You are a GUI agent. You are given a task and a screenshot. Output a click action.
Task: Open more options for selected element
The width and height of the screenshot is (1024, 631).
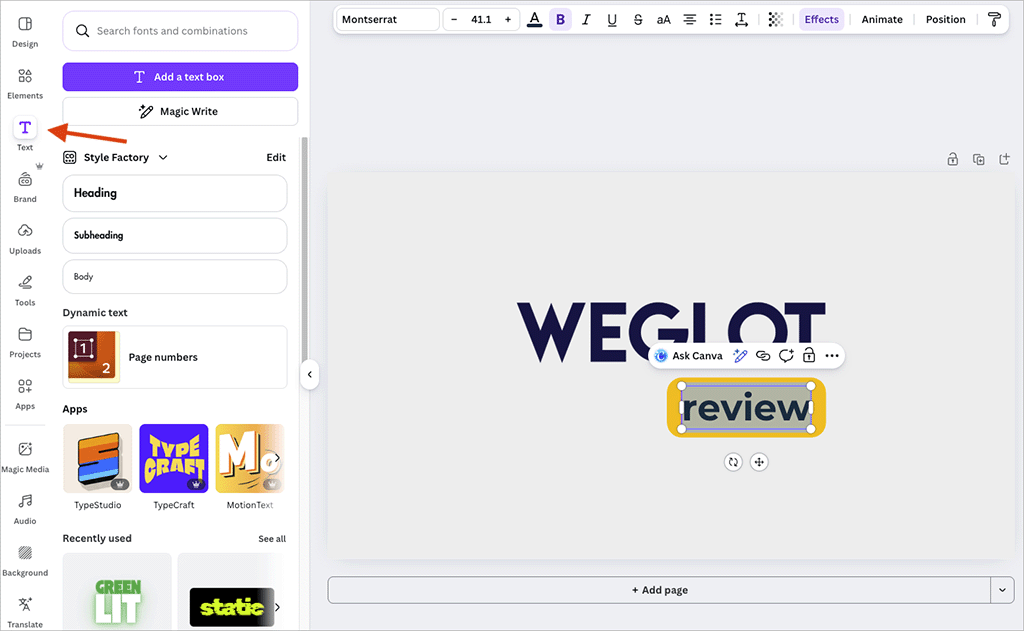click(831, 356)
